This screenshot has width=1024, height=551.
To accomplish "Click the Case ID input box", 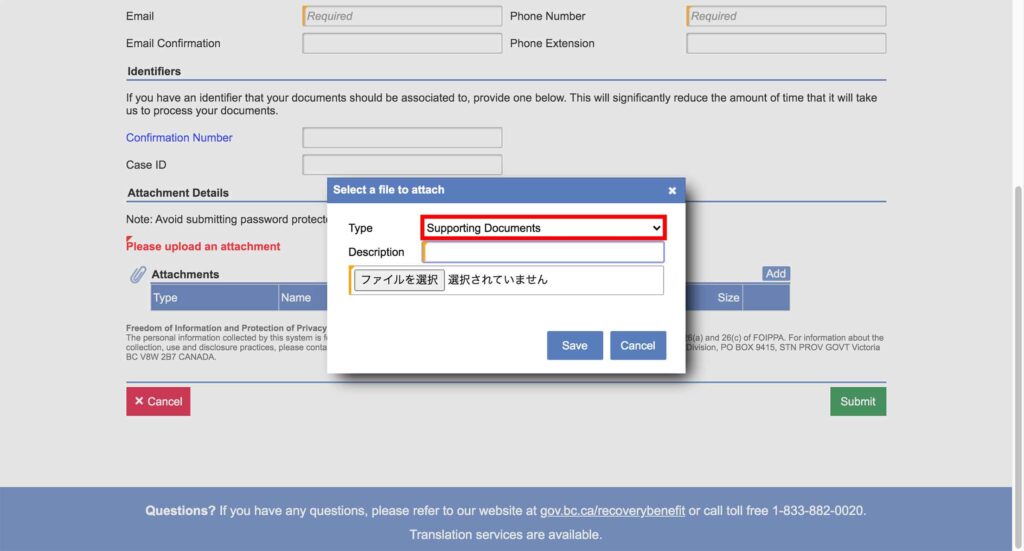I will (x=402, y=165).
